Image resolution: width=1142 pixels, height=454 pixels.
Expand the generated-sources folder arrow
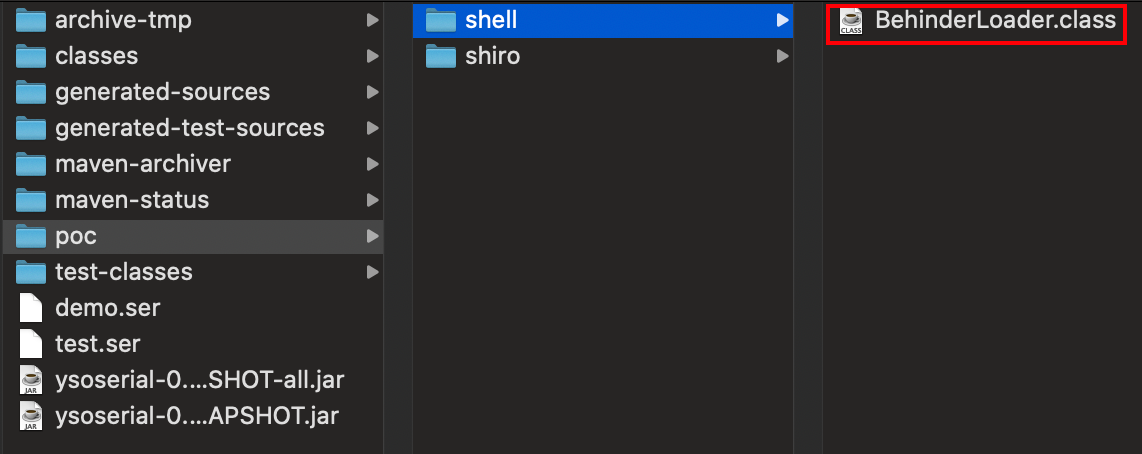pos(372,92)
